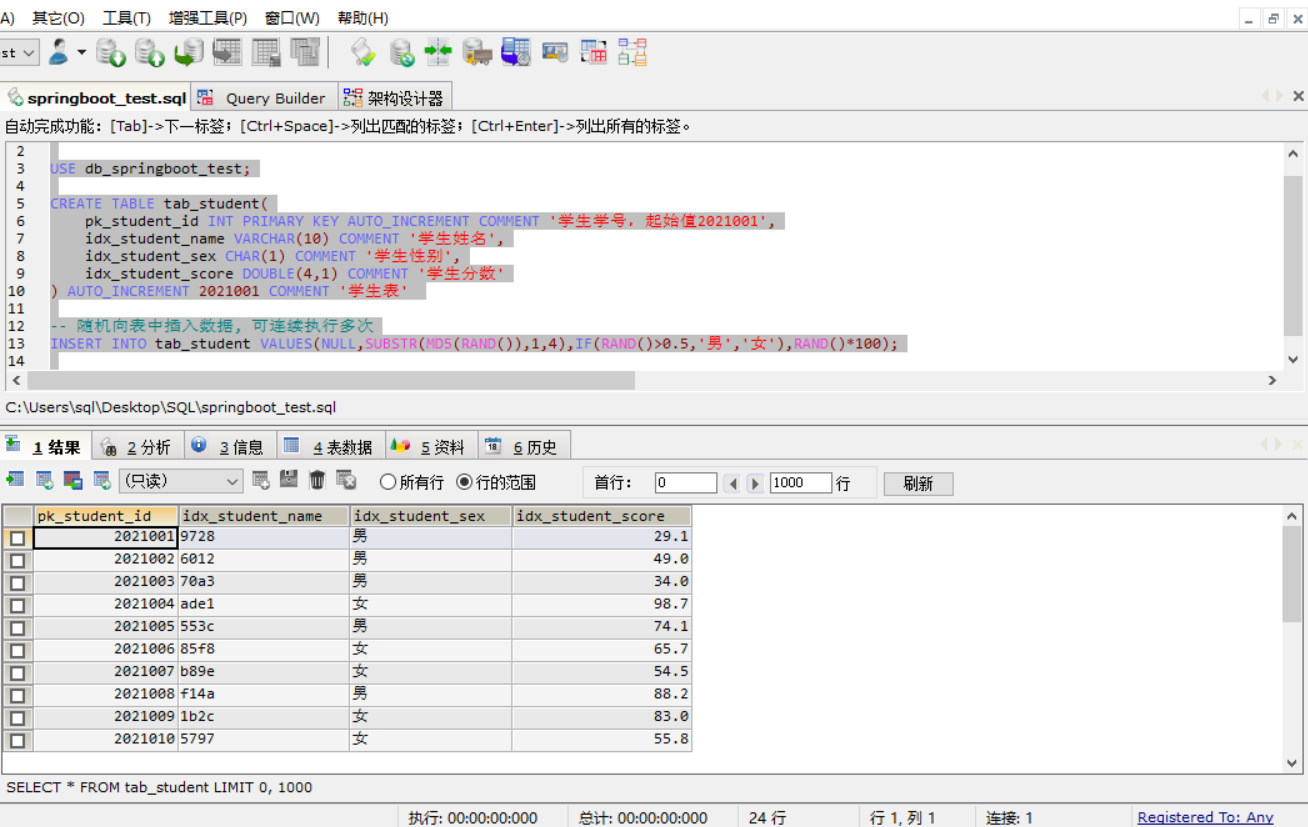
Task: Click red-grid query builder toolbar icon
Action: tap(594, 52)
